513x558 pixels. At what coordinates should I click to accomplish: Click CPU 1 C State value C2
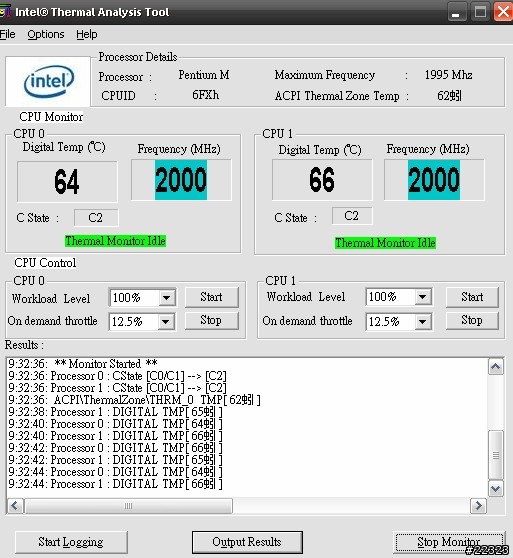pyautogui.click(x=352, y=216)
